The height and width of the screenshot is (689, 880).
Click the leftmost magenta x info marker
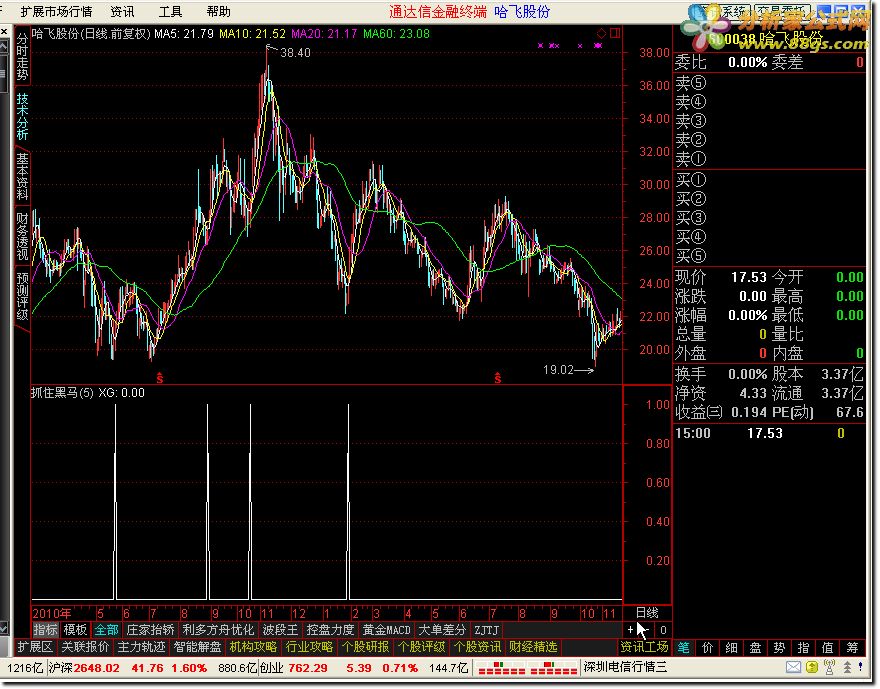[x=540, y=45]
